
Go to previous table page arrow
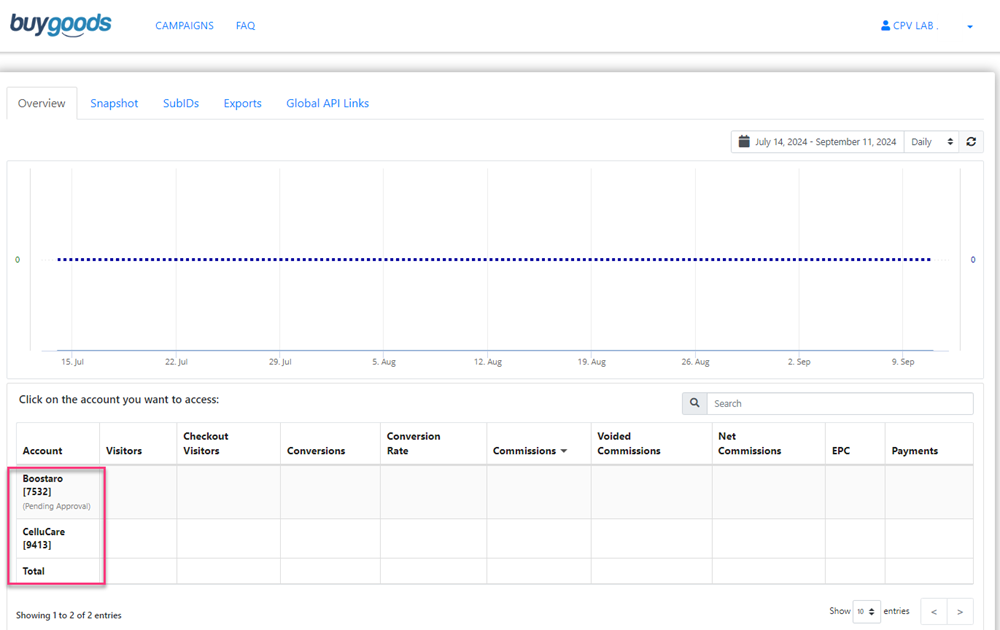[933, 611]
